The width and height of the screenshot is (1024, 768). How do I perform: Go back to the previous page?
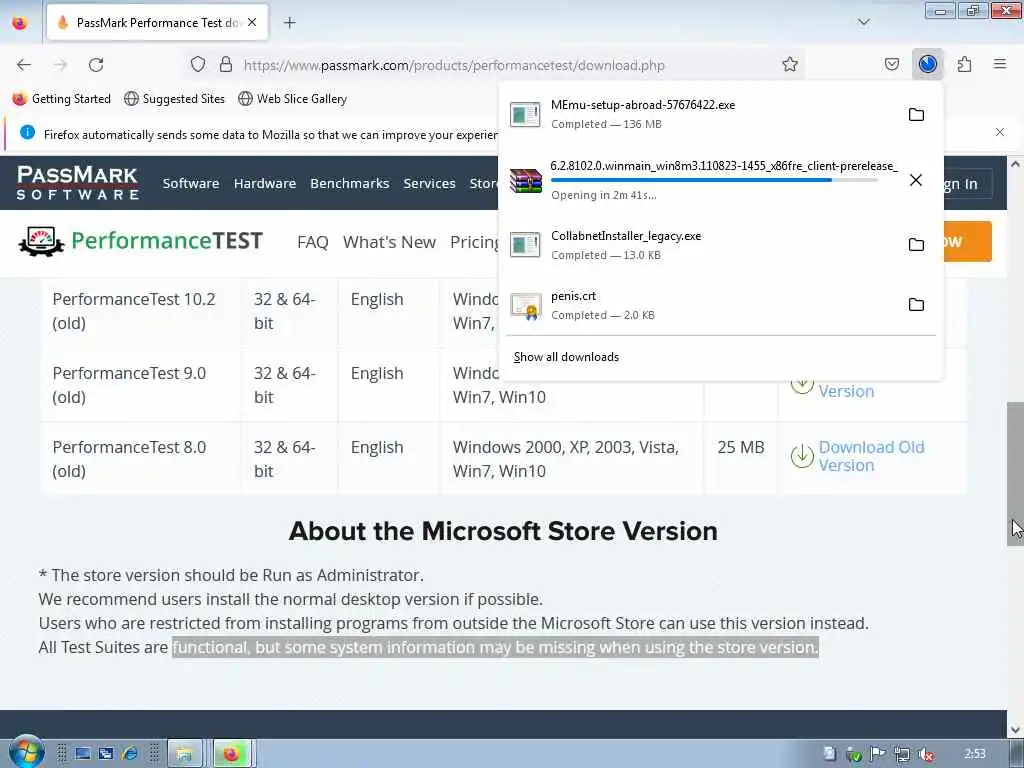pos(24,65)
